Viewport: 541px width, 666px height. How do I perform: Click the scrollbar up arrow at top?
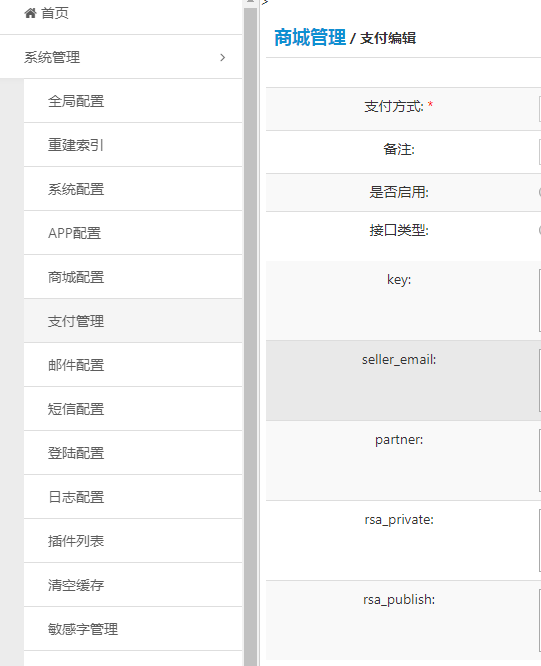(251, 2)
